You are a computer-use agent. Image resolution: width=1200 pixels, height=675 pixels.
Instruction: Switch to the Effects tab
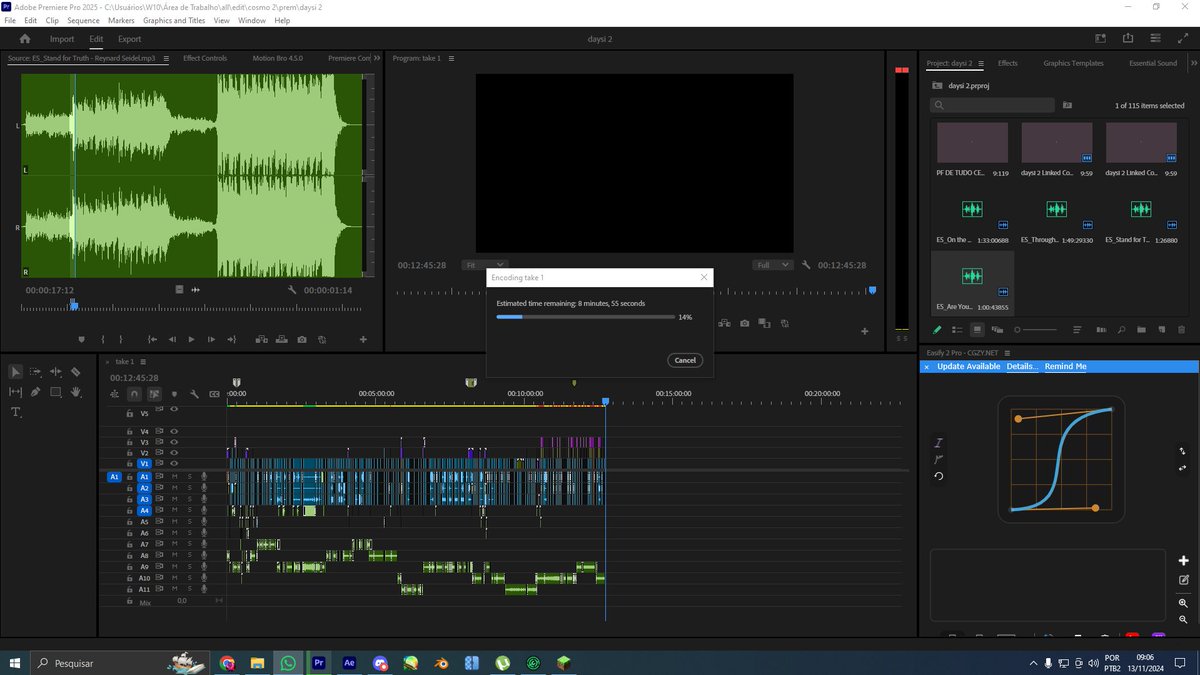tap(1007, 62)
